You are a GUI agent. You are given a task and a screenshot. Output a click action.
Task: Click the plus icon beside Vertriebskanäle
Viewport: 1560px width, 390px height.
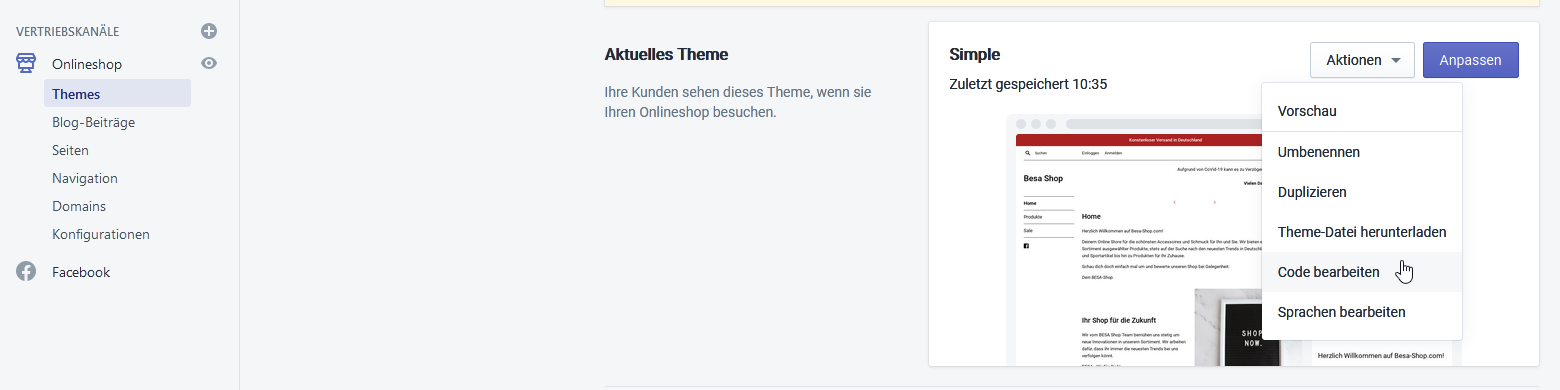[x=208, y=31]
